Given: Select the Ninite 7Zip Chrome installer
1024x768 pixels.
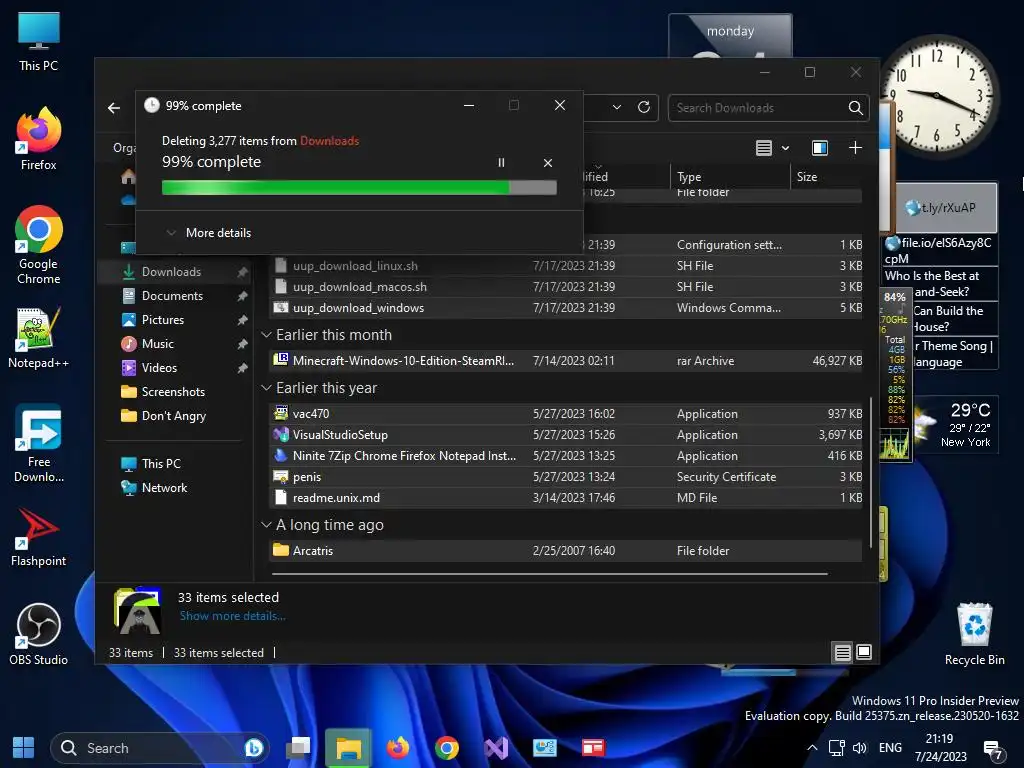Looking at the screenshot, I should coord(566,456).
